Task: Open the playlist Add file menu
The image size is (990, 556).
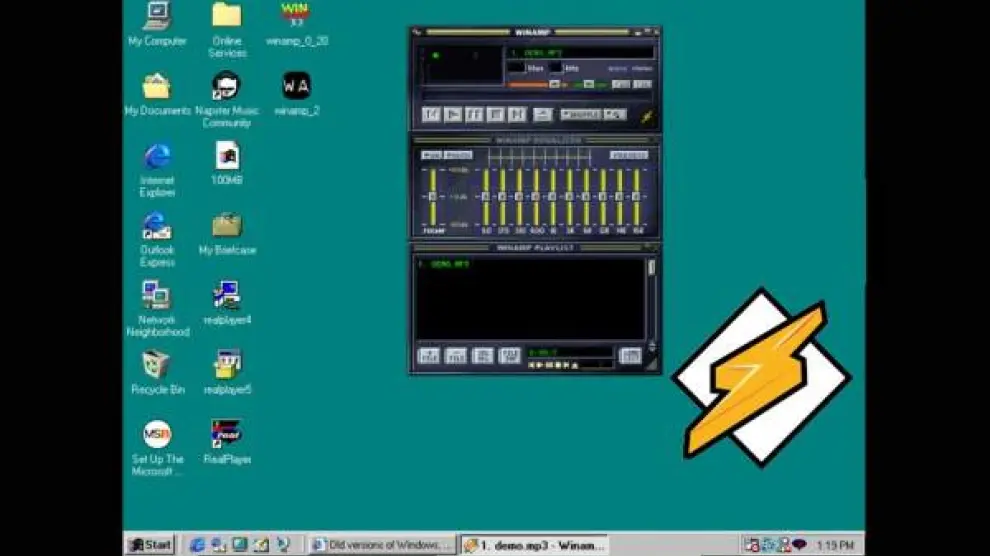Action: 428,355
